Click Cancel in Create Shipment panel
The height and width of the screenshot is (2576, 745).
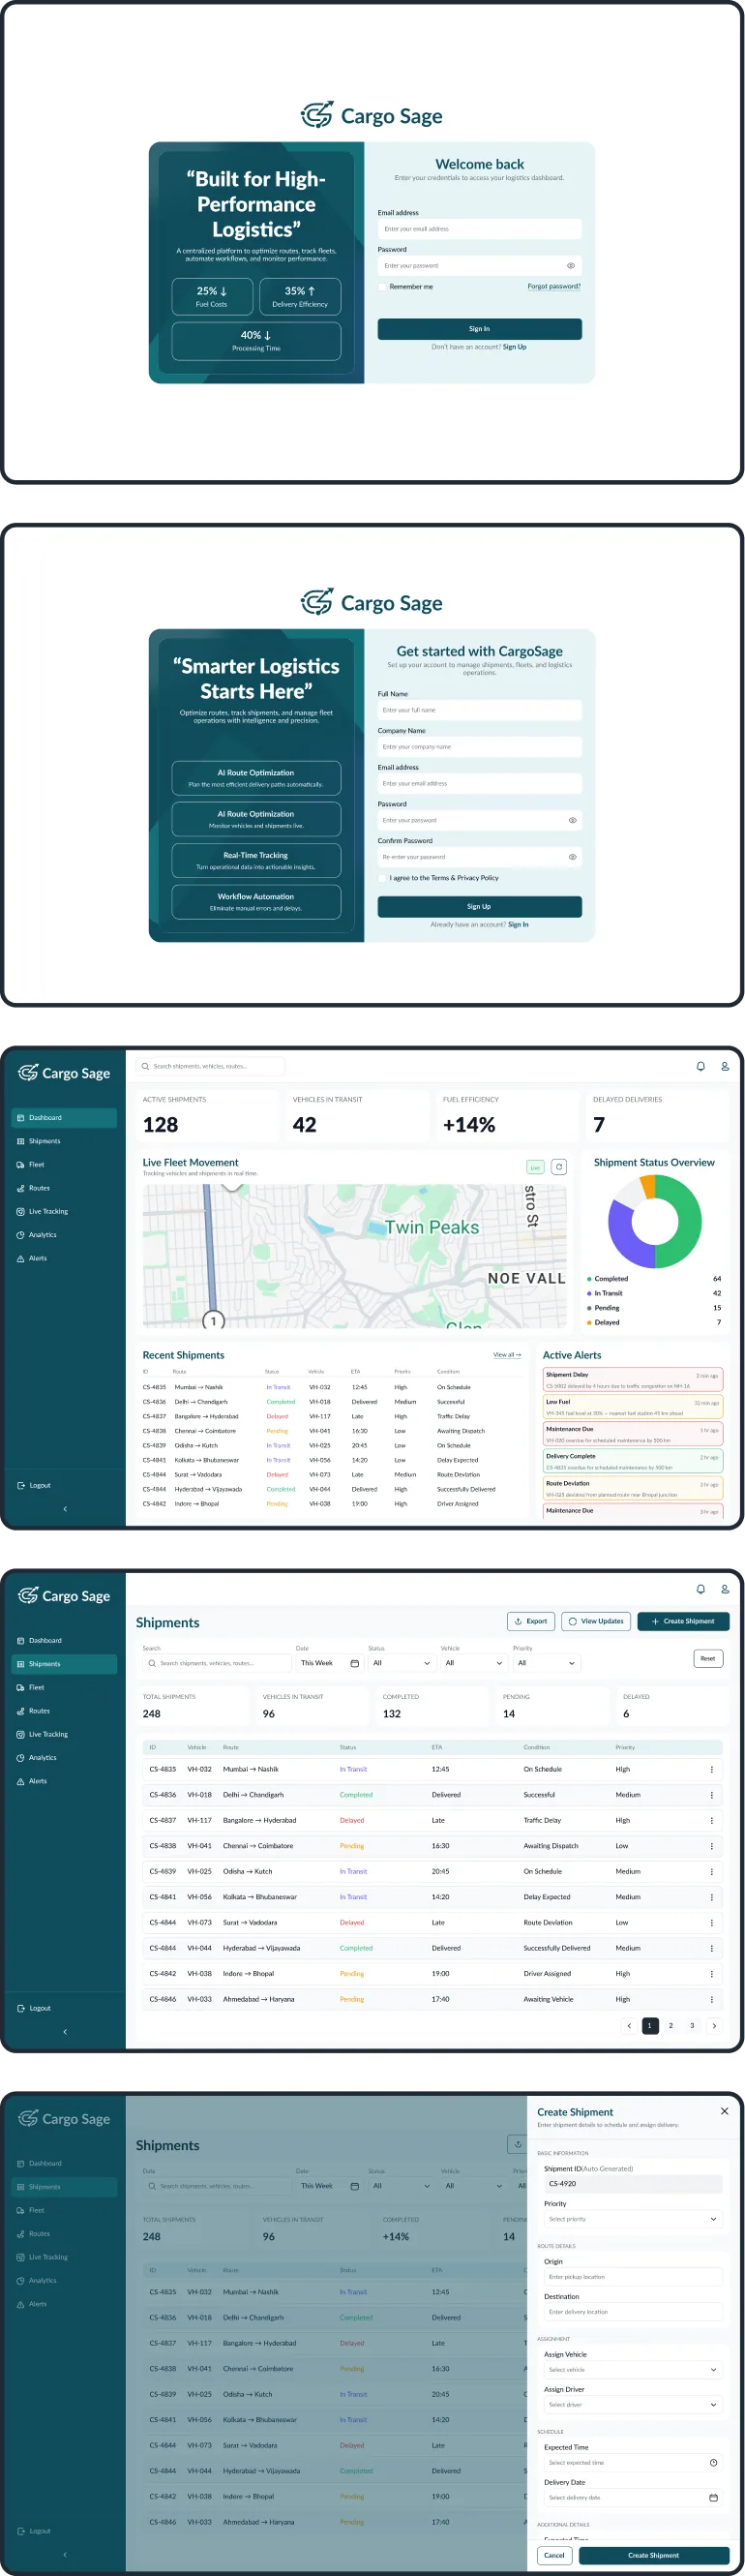[554, 2555]
